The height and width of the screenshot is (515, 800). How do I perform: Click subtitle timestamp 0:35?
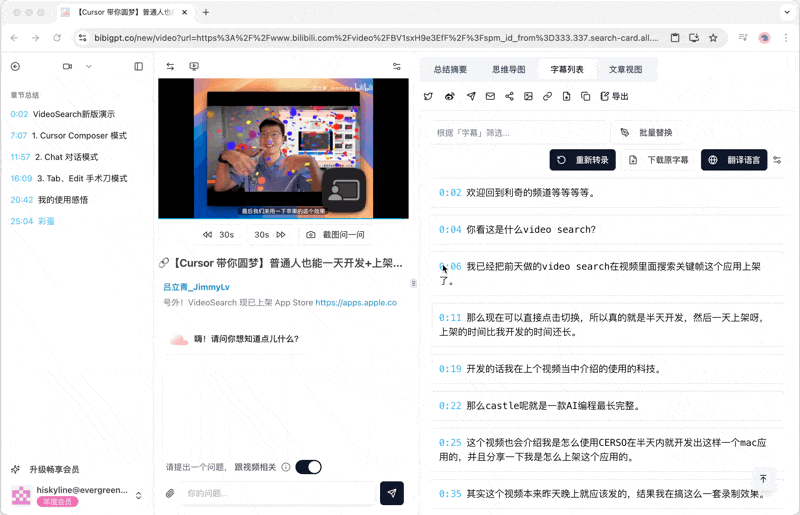coord(450,494)
